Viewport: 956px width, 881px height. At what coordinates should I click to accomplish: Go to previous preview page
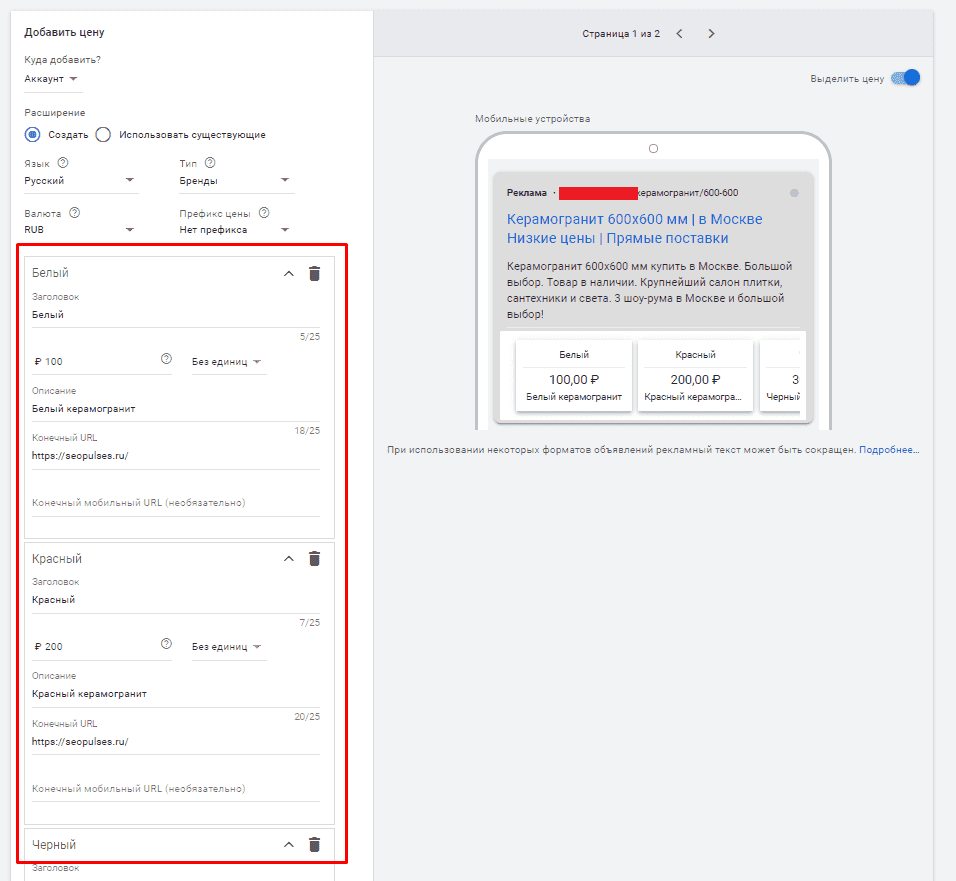click(679, 34)
